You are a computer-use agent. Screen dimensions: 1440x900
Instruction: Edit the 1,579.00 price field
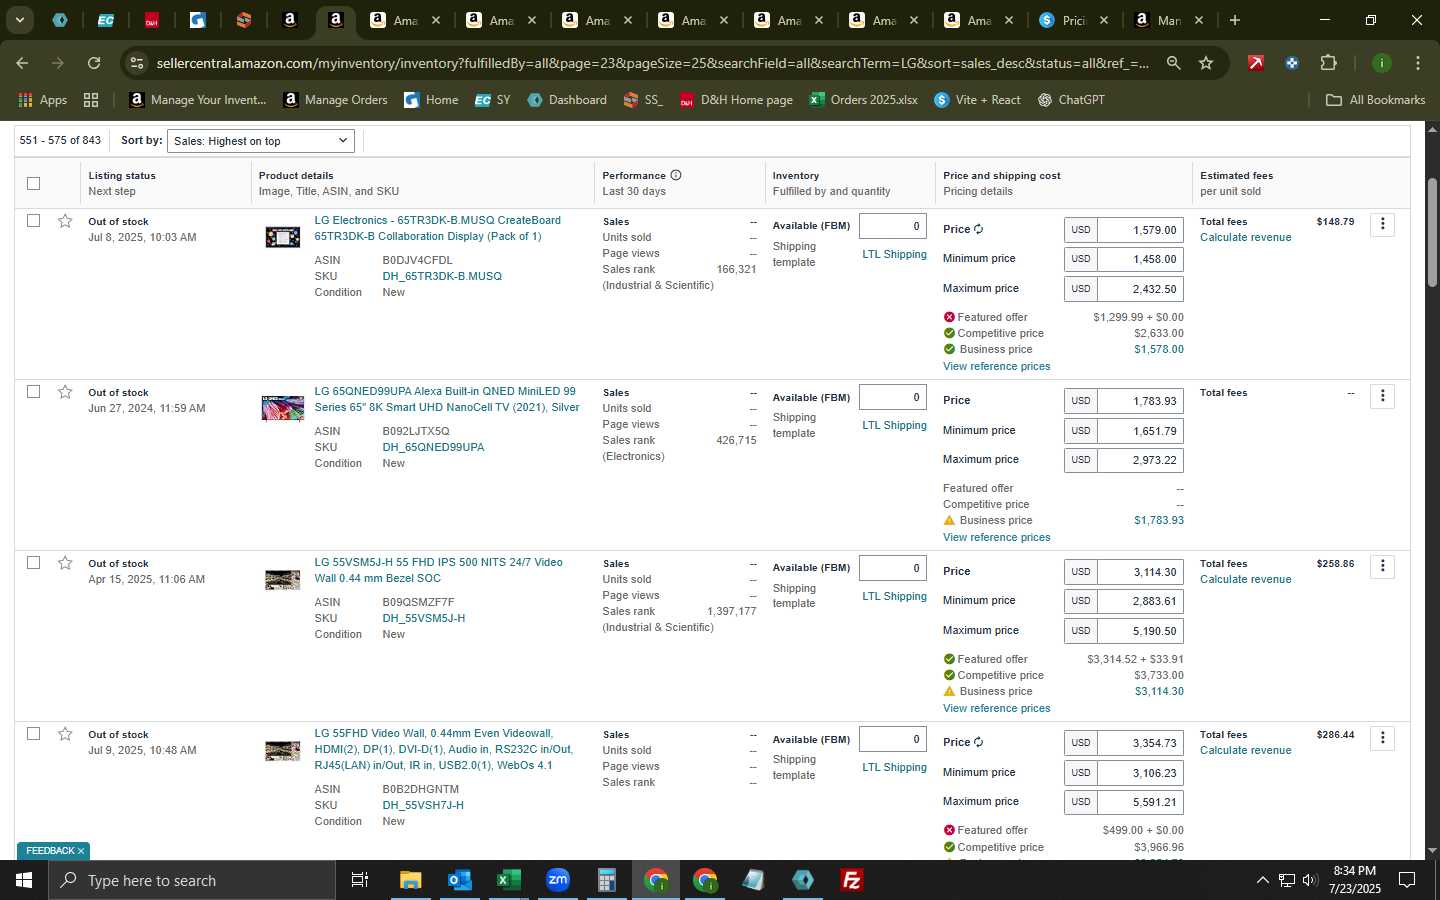pyautogui.click(x=1140, y=230)
